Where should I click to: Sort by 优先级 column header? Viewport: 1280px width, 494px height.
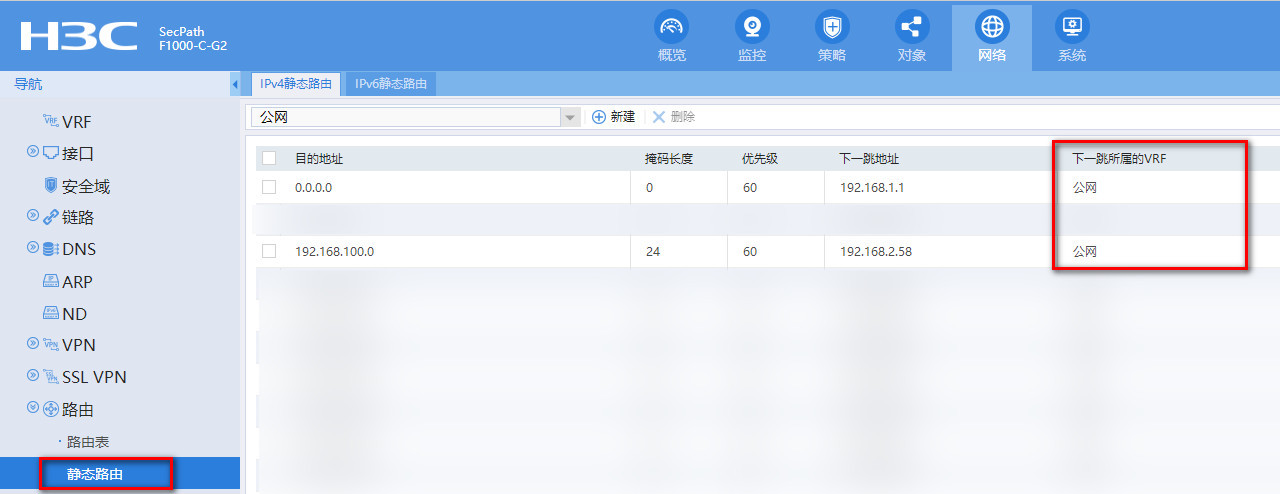[760, 159]
